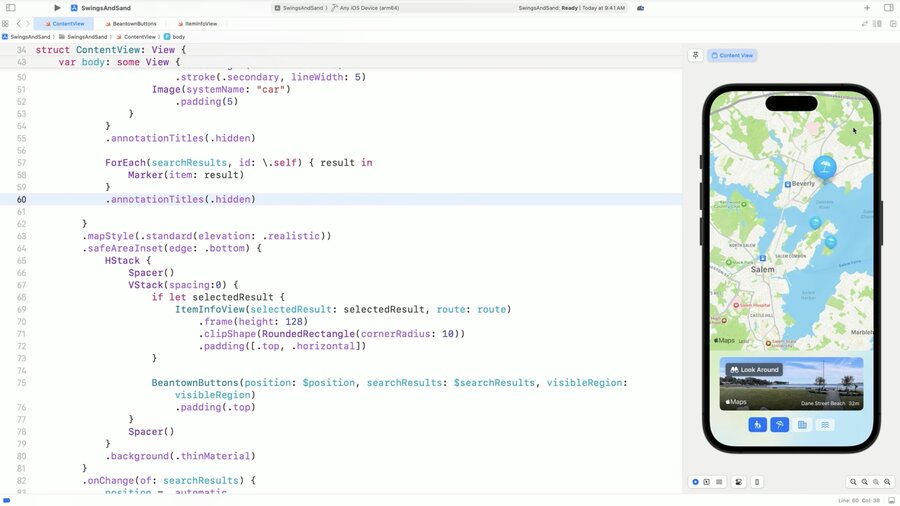Tap the Look Around button in preview

[754, 369]
